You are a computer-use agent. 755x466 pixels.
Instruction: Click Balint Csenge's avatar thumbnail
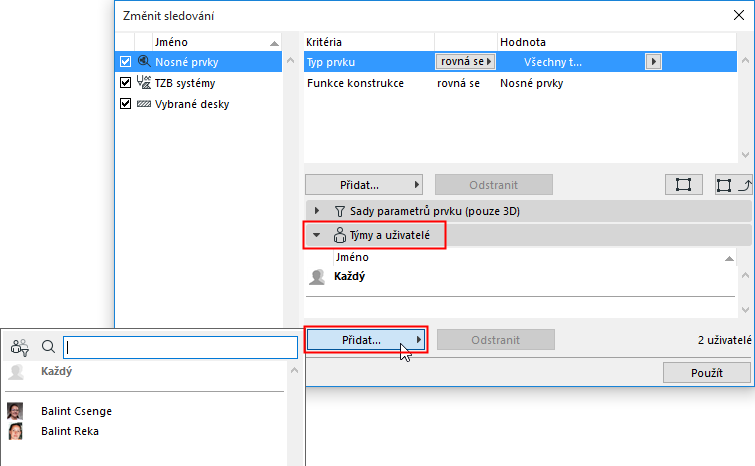tap(15, 411)
